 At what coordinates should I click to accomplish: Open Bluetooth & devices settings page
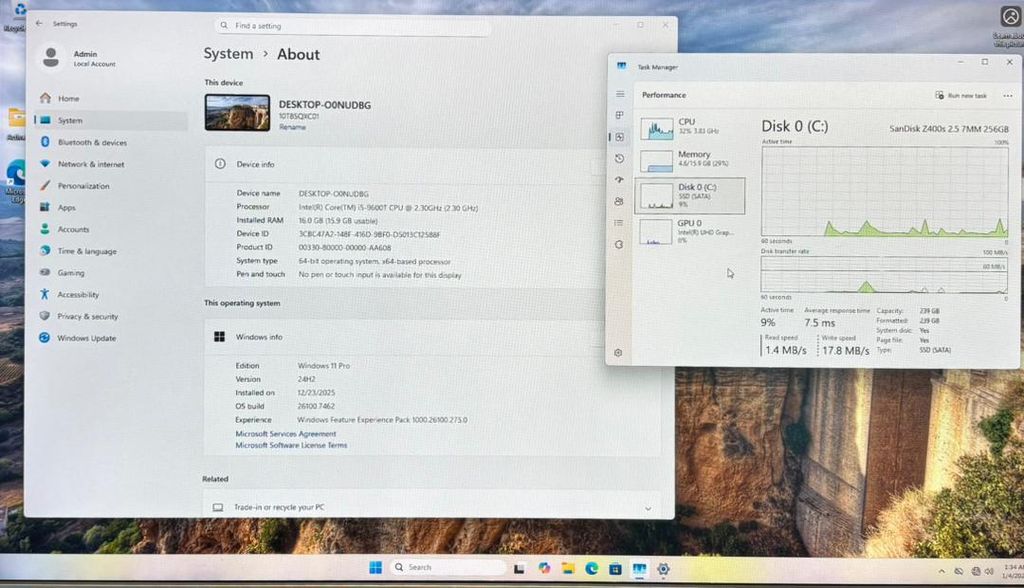[x=92, y=142]
